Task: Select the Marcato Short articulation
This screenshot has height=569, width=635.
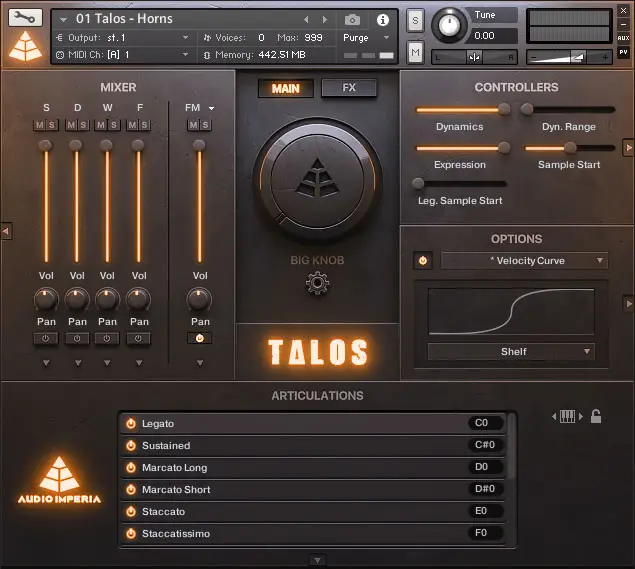Action: [x=313, y=490]
